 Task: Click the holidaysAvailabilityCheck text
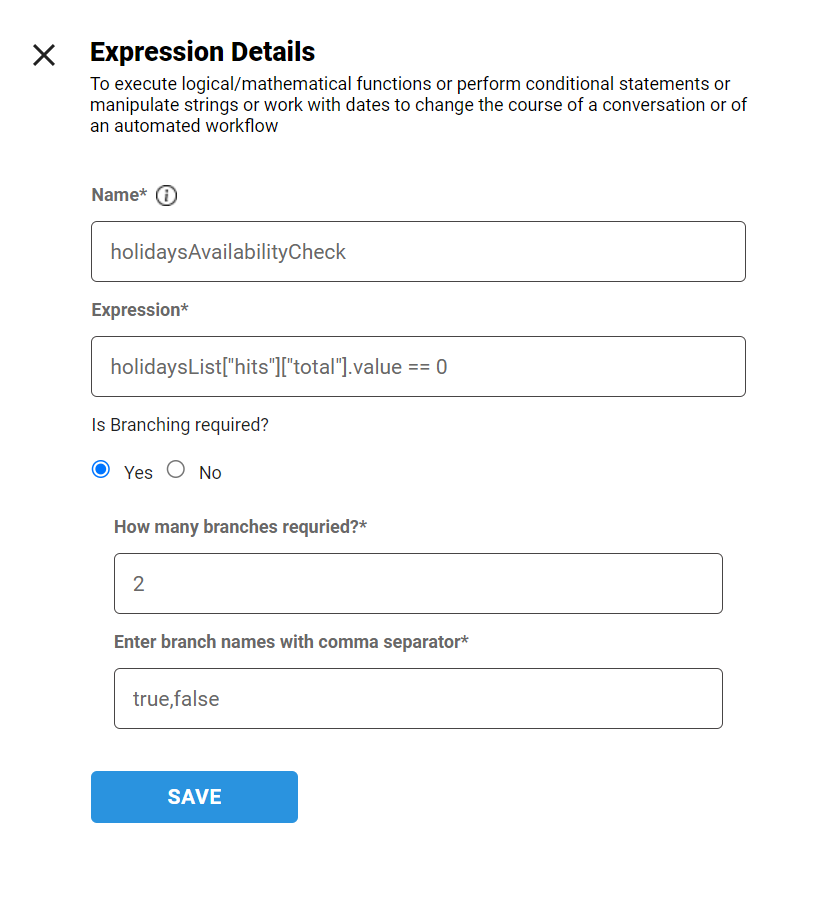pos(228,252)
